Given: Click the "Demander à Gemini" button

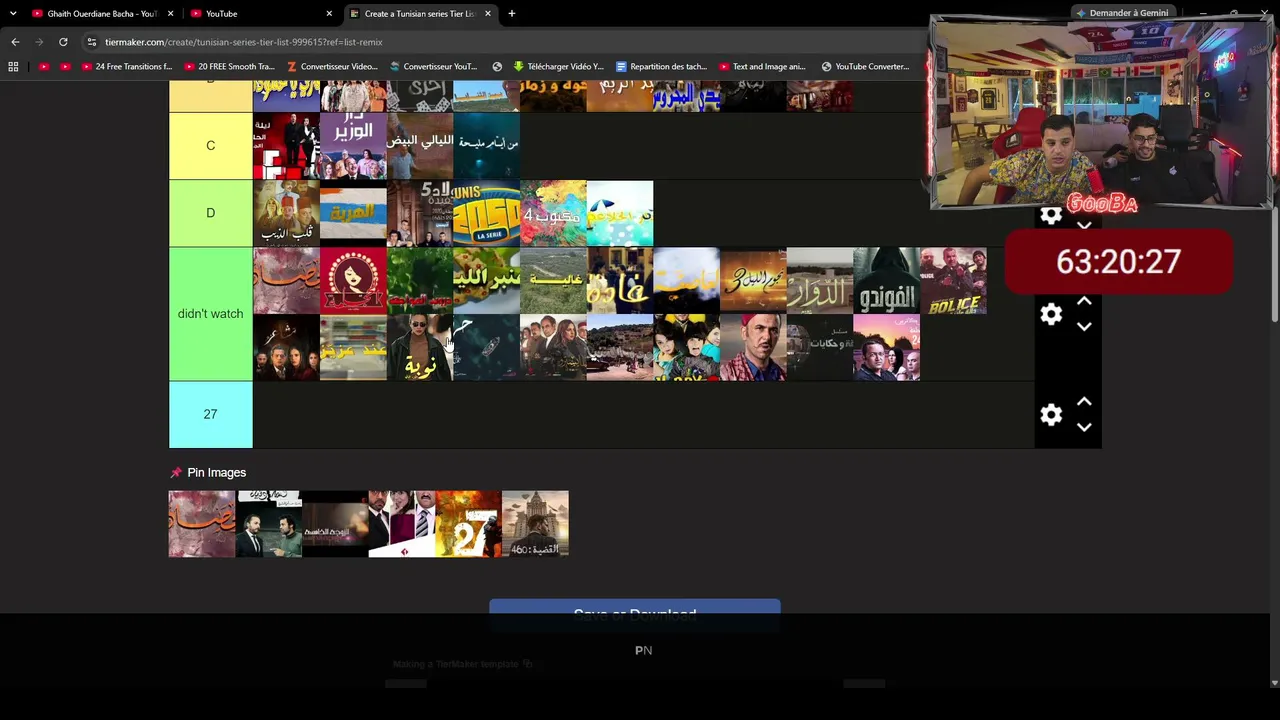Looking at the screenshot, I should click(x=1121, y=13).
